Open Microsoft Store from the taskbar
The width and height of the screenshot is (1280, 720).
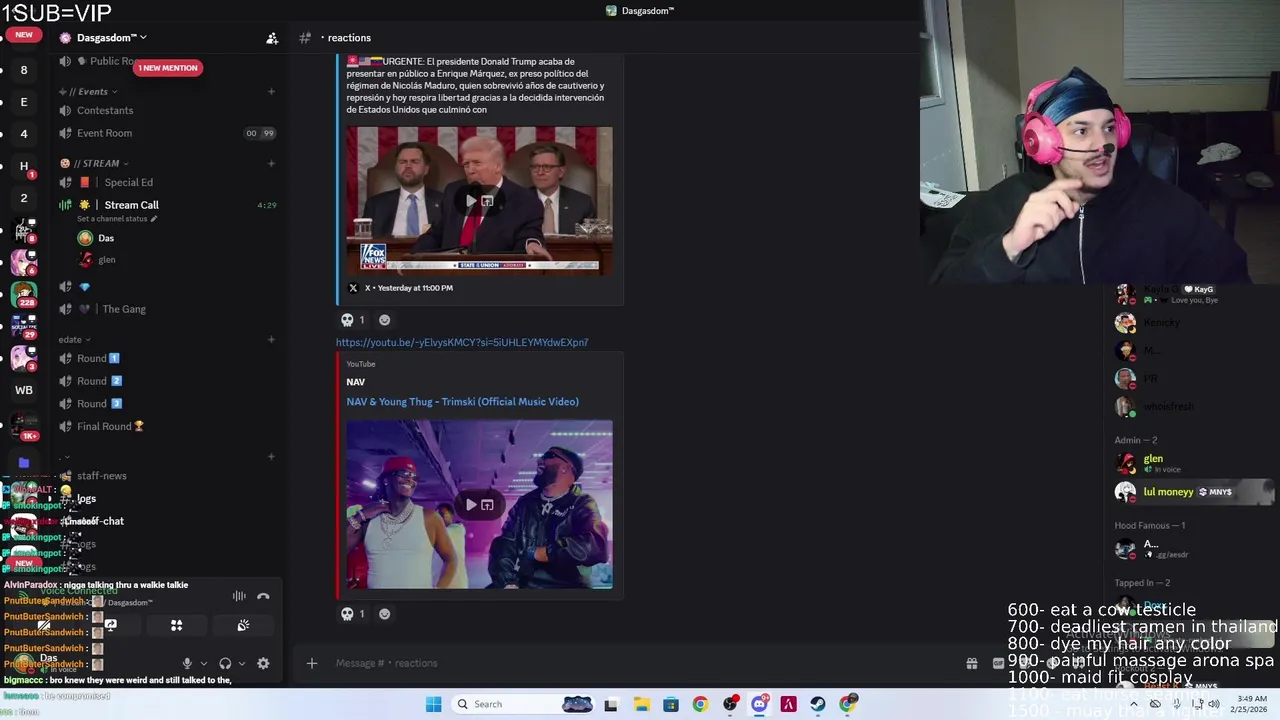click(670, 704)
